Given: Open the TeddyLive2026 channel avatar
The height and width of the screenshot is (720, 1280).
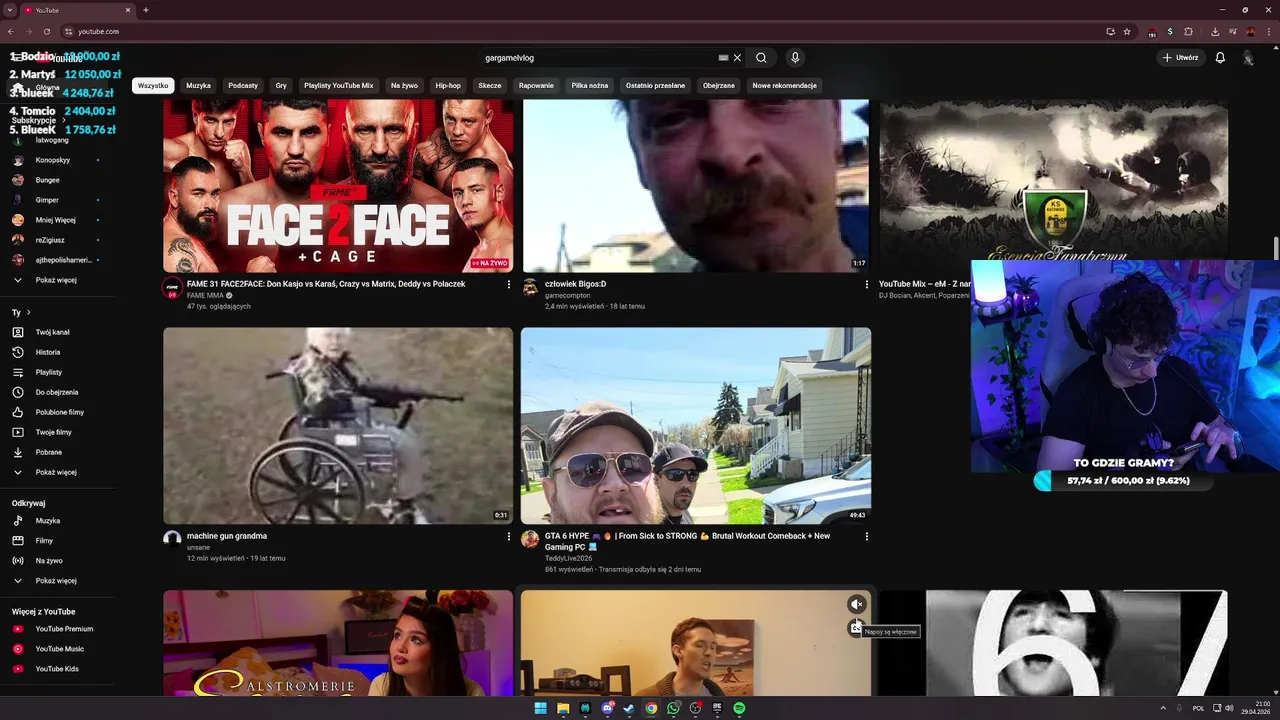Looking at the screenshot, I should tap(530, 540).
